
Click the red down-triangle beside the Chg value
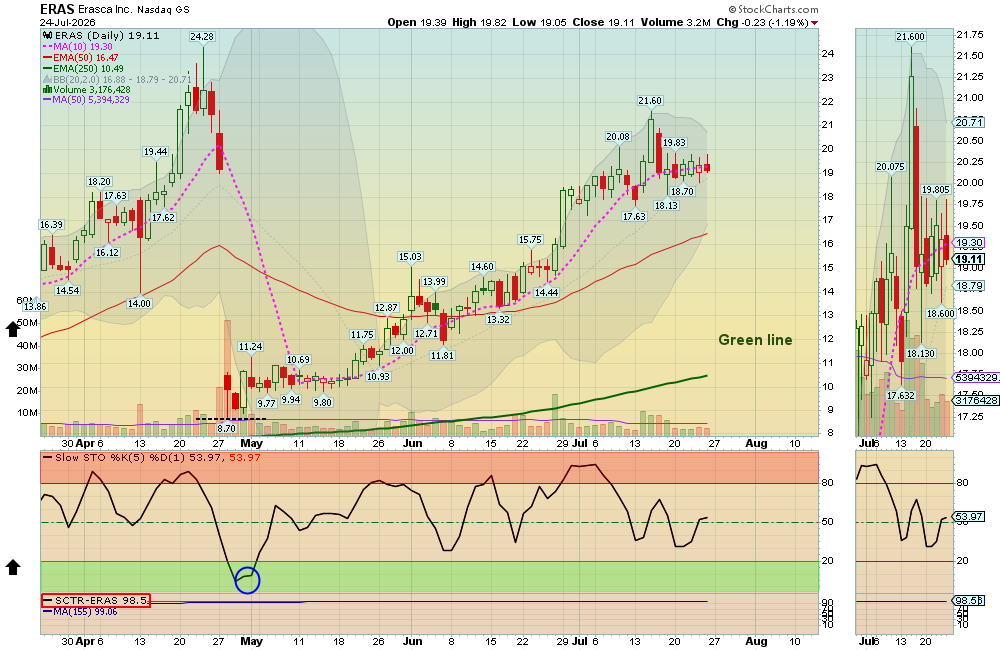click(x=814, y=23)
